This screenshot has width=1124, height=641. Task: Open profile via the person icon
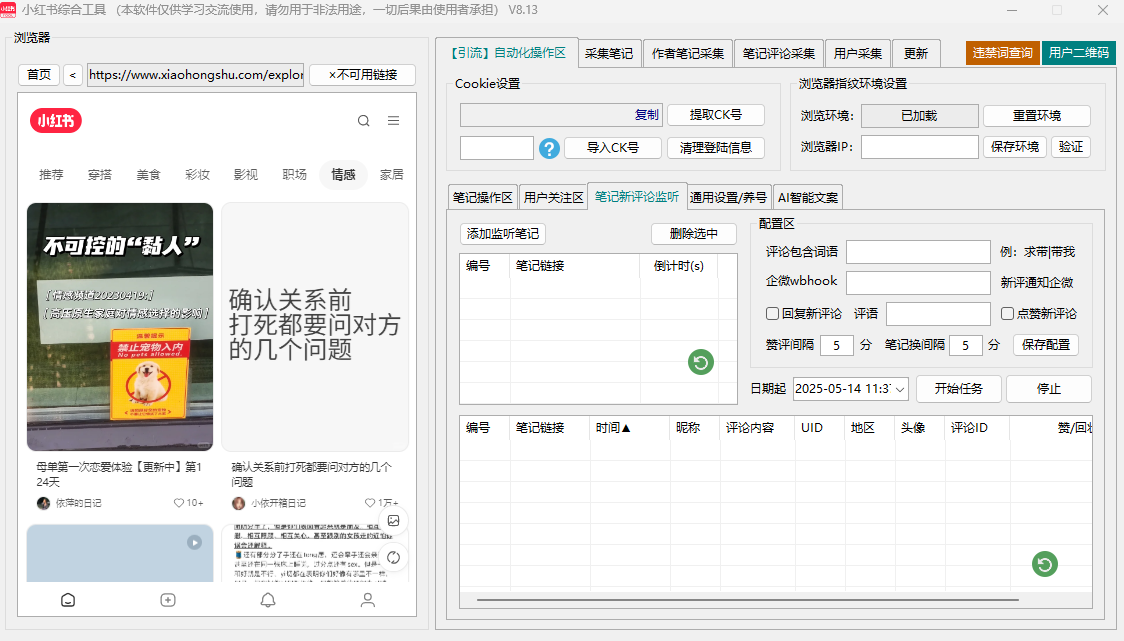point(367,600)
